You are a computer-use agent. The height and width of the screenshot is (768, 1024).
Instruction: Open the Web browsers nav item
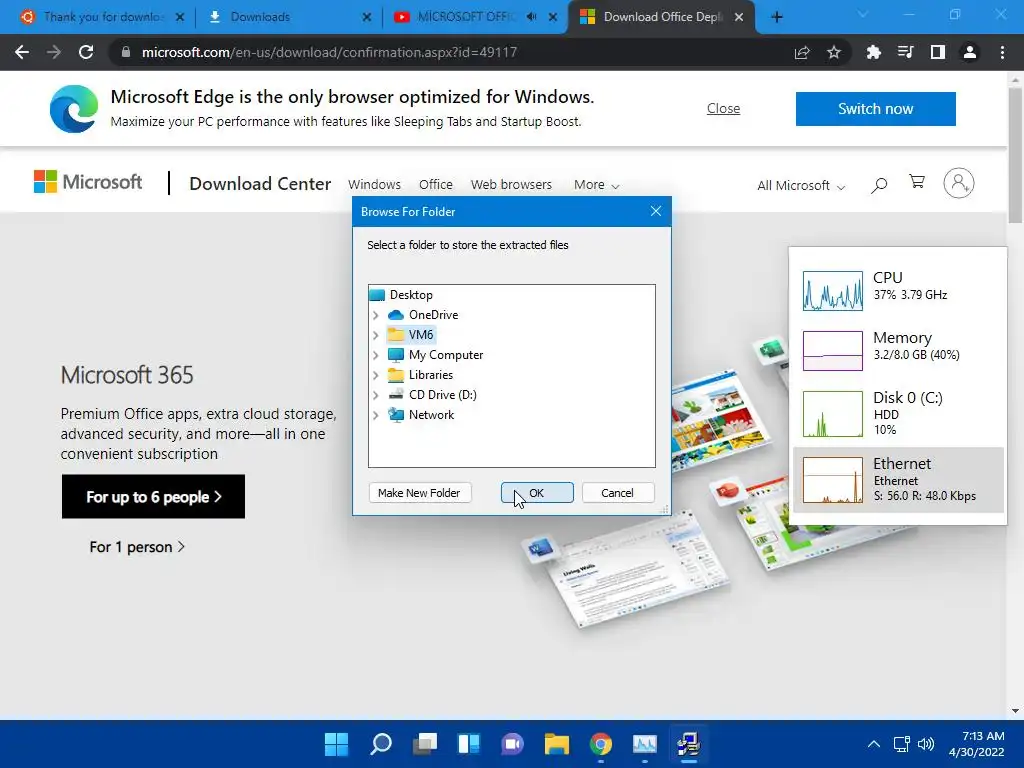click(x=511, y=185)
